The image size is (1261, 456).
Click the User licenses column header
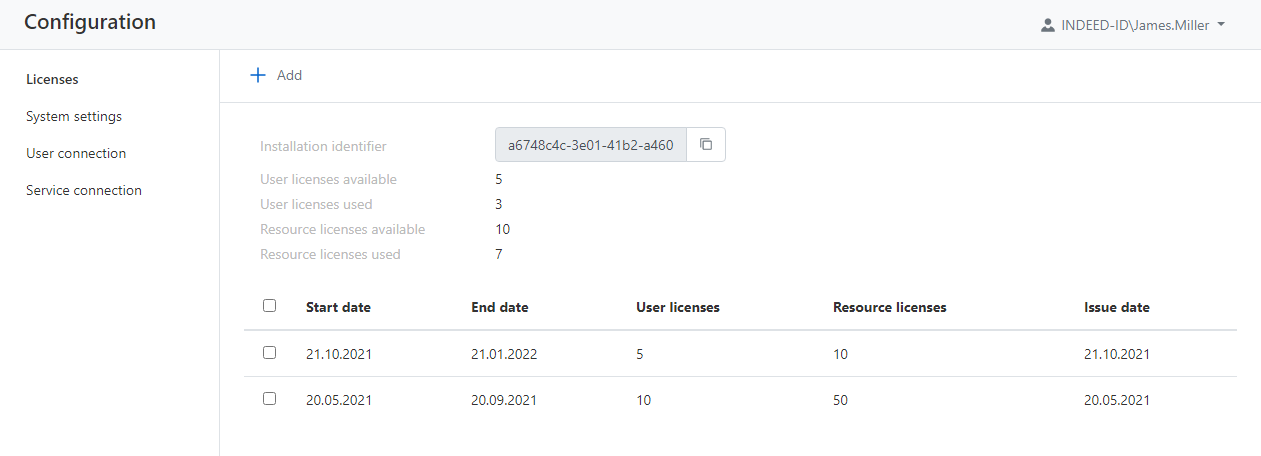(x=677, y=307)
